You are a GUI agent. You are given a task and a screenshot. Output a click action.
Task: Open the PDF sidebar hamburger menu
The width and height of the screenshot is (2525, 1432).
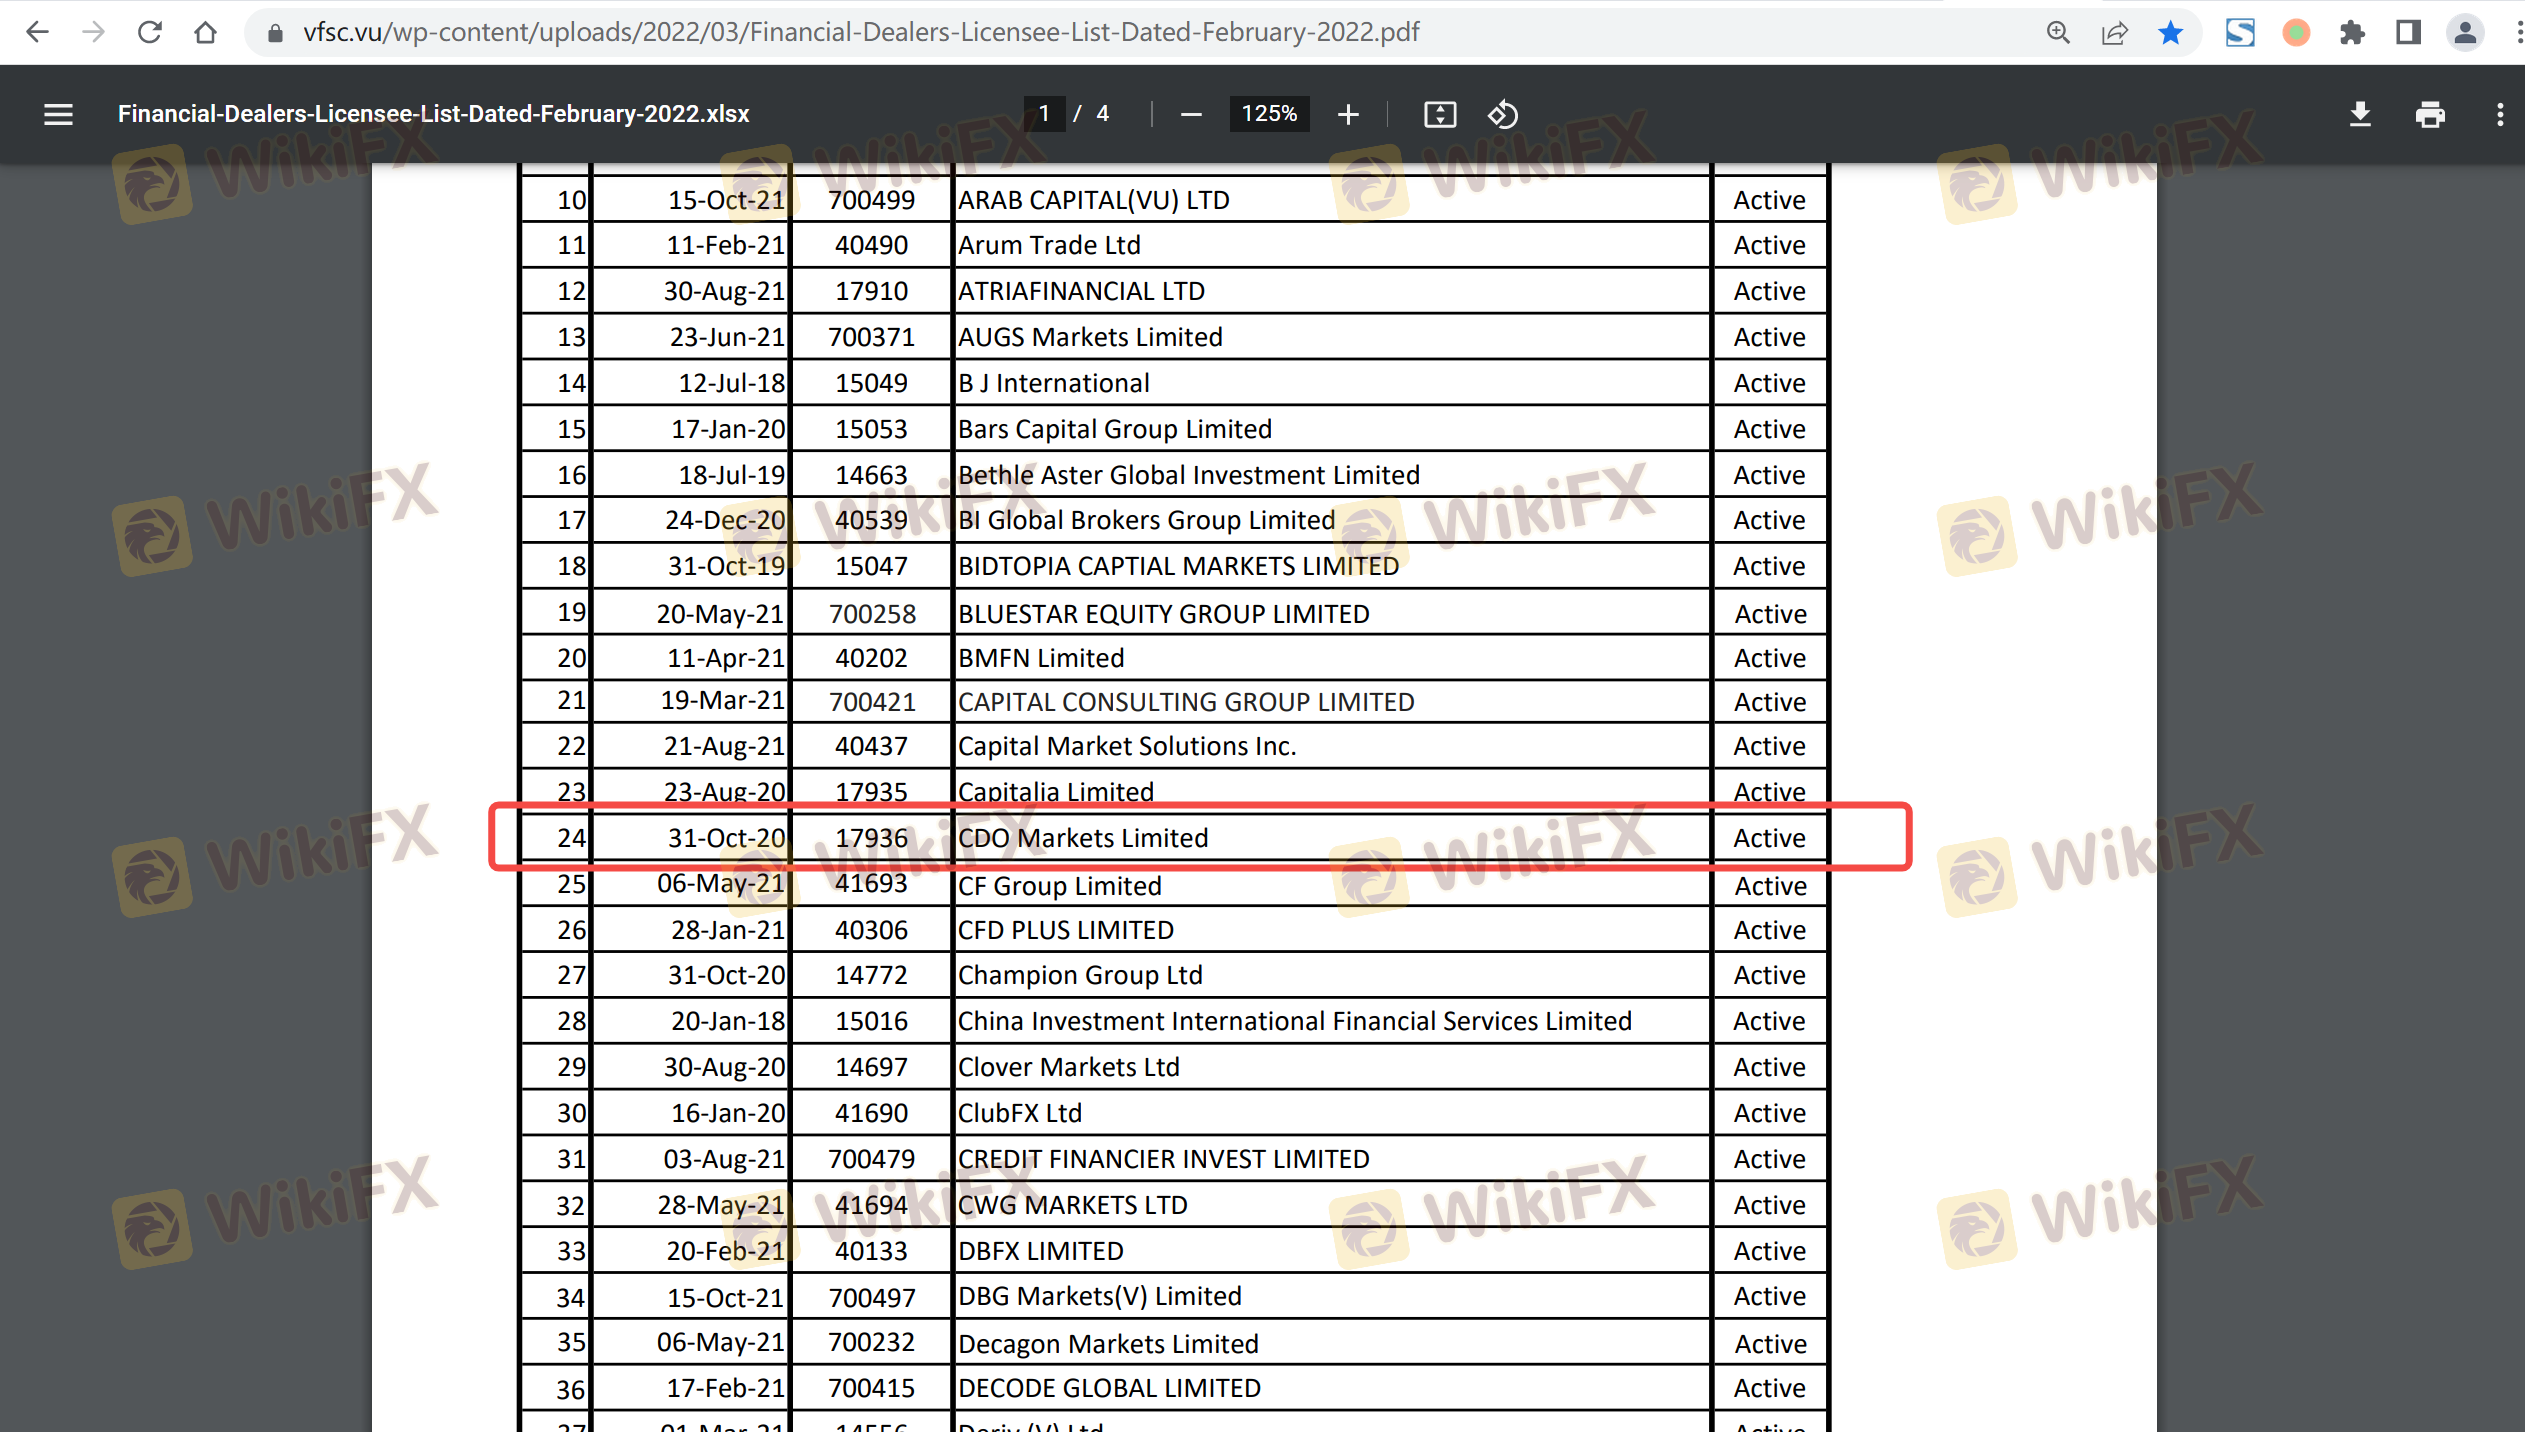point(58,114)
